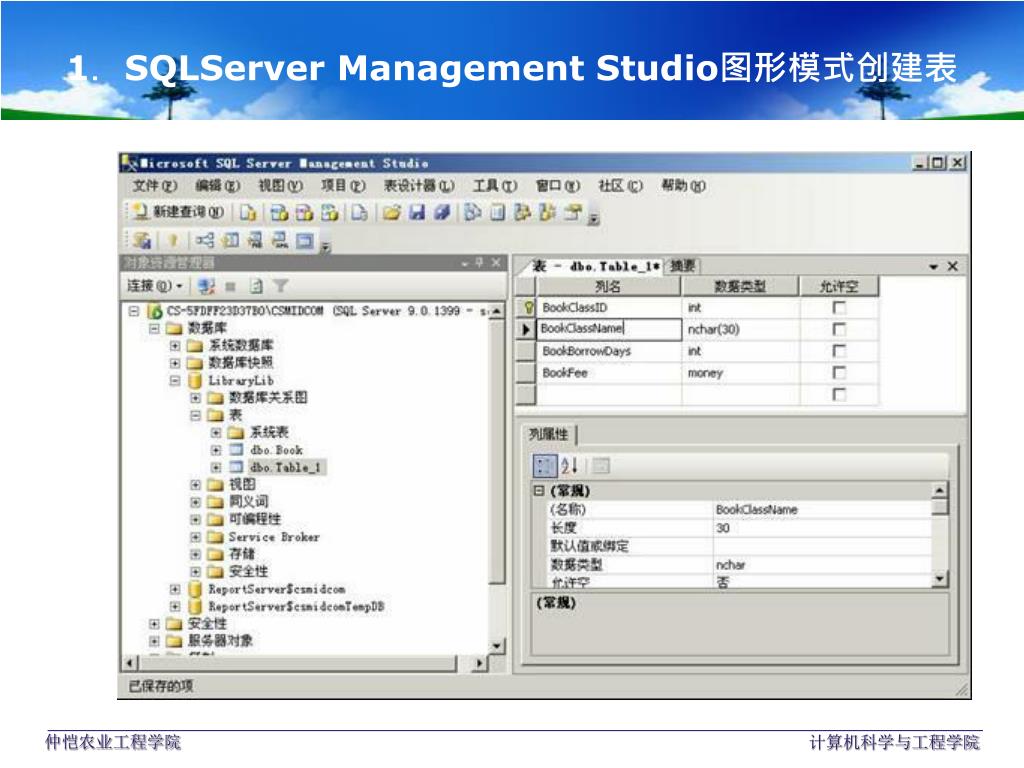Click the row selector for BookBorrowDays
Viewport: 1024px width, 768px height.
click(526, 351)
